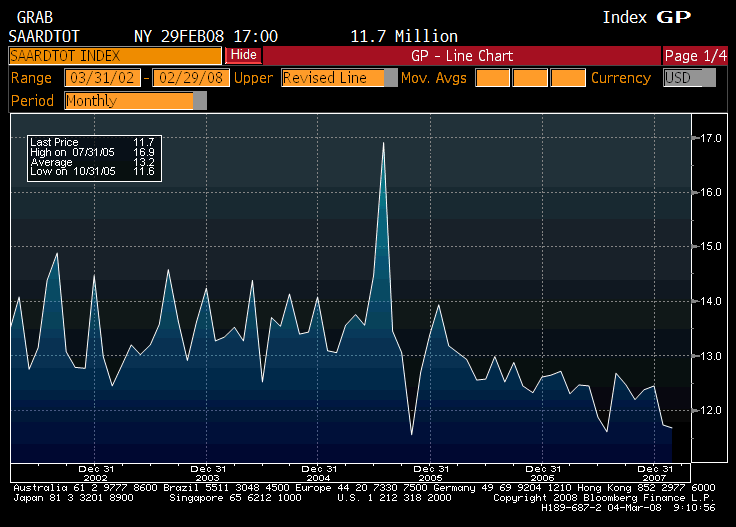Click the 14.0 y-axis label
Image resolution: width=736 pixels, height=527 pixels.
coord(711,301)
